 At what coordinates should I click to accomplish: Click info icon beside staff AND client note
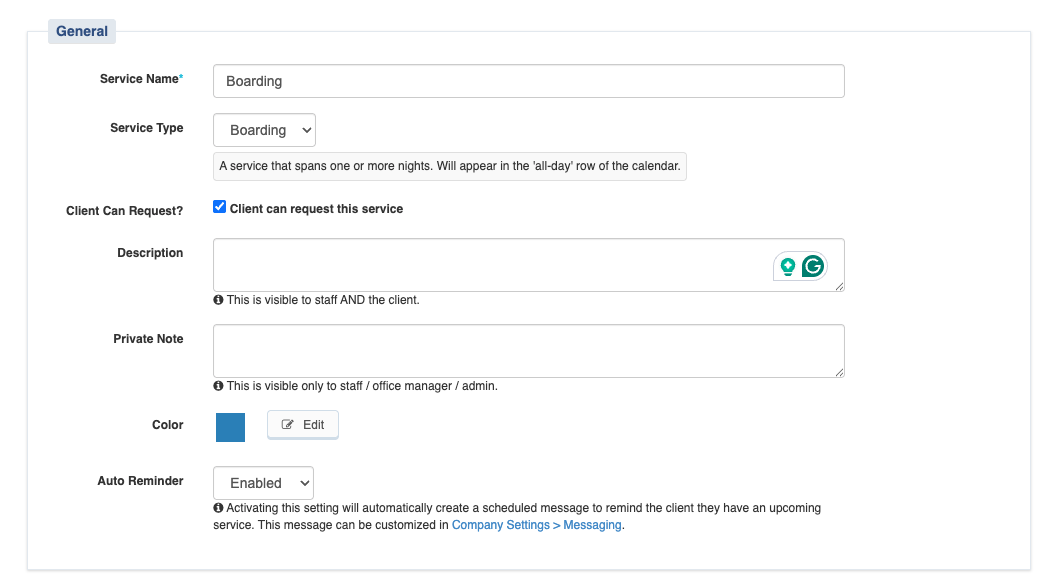click(218, 299)
